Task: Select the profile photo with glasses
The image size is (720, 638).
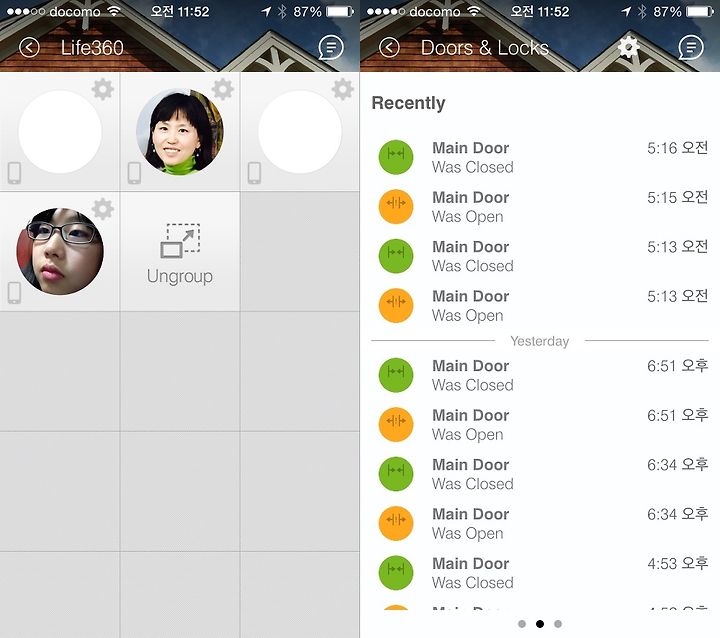Action: tap(60, 251)
